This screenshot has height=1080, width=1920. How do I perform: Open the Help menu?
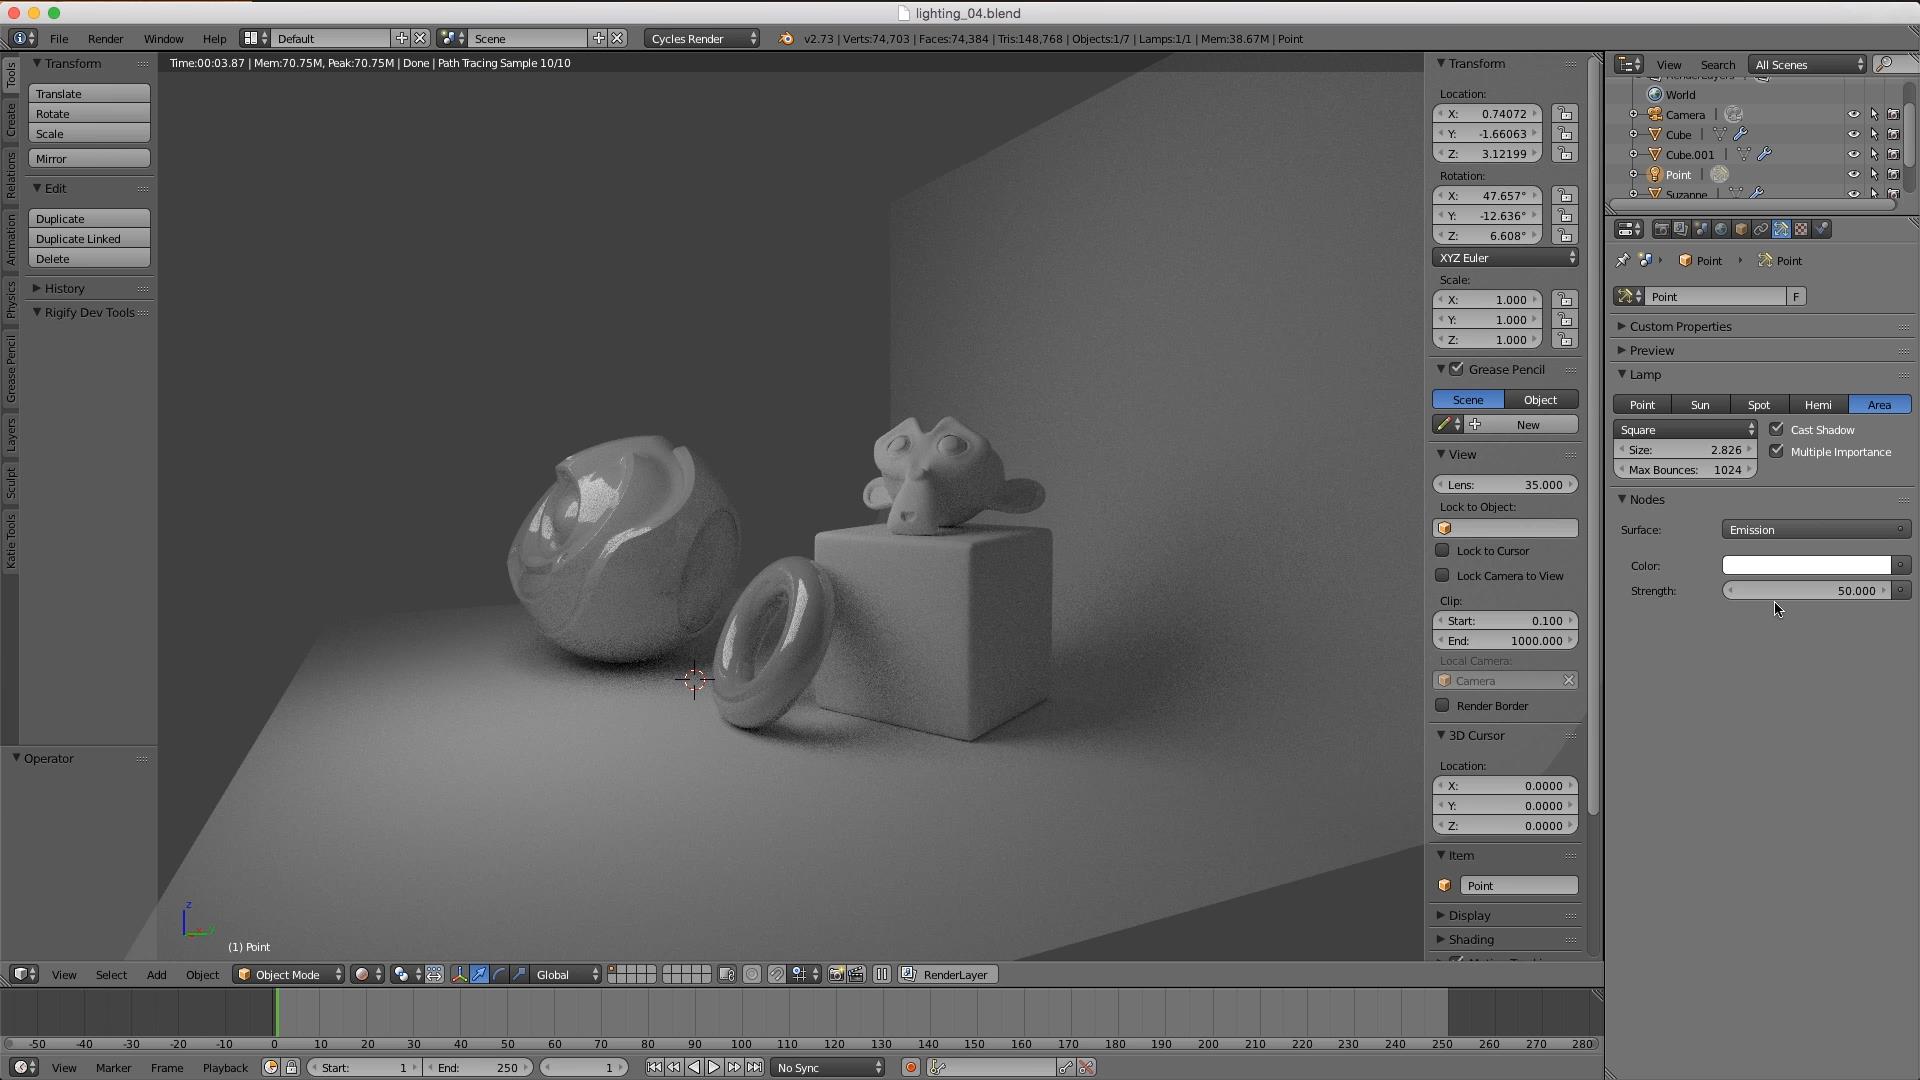point(214,38)
